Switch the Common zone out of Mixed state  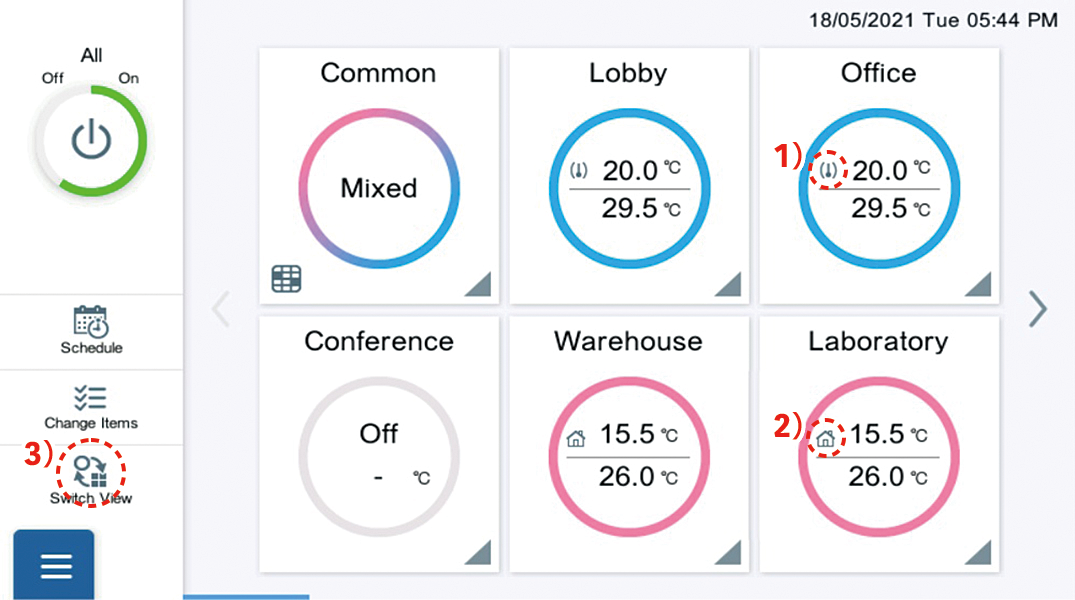click(x=378, y=188)
